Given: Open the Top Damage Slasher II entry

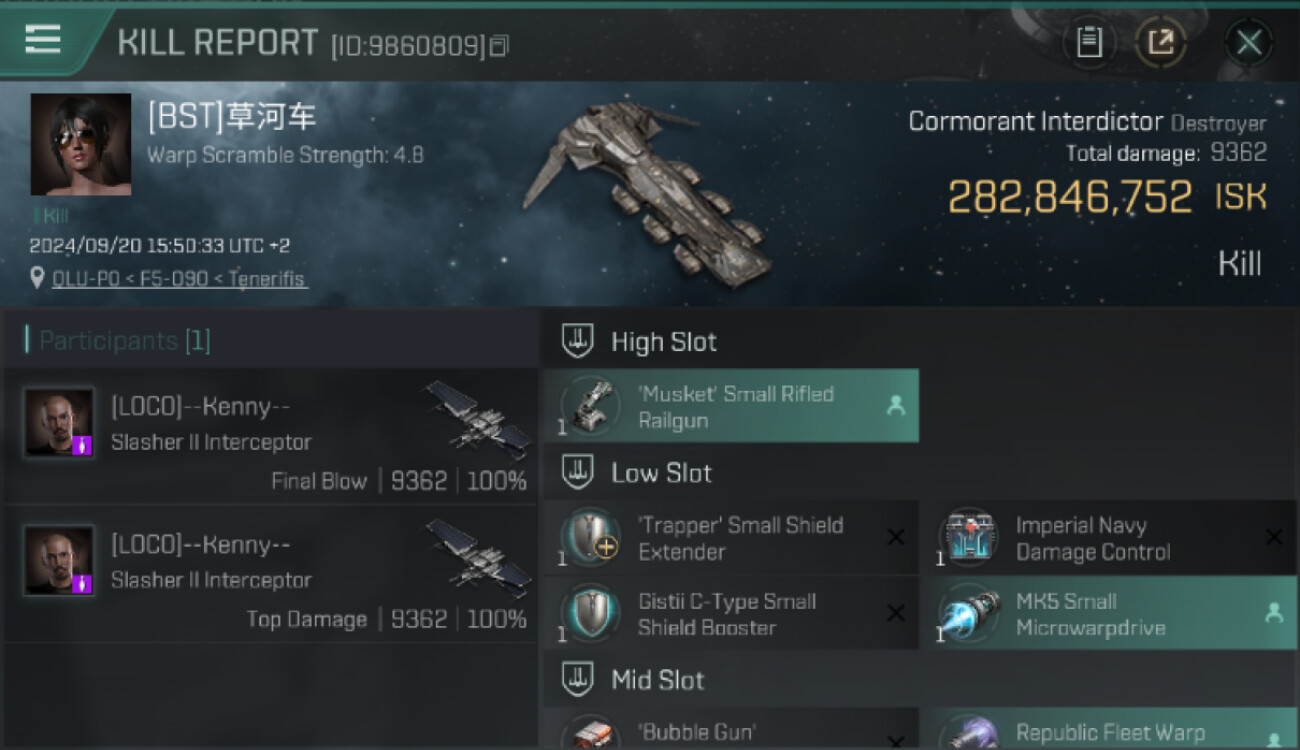Looking at the screenshot, I should pos(271,573).
